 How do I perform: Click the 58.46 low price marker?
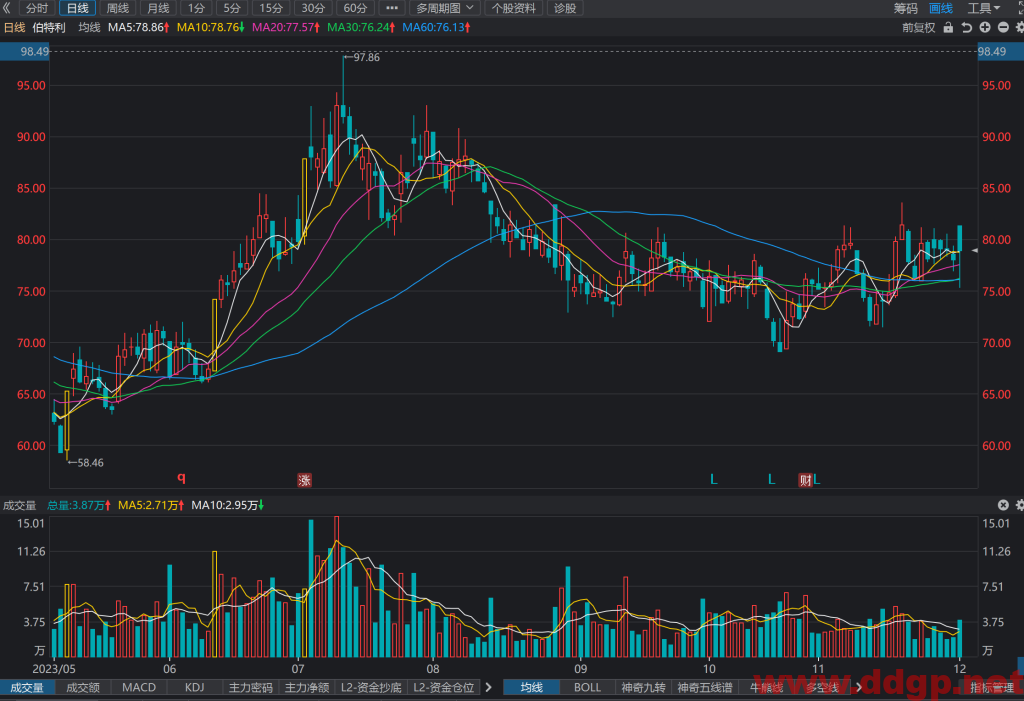pos(86,463)
